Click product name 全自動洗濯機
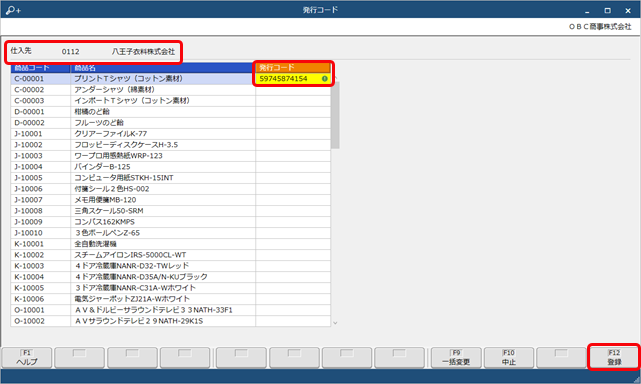The width and height of the screenshot is (641, 384). [x=95, y=244]
